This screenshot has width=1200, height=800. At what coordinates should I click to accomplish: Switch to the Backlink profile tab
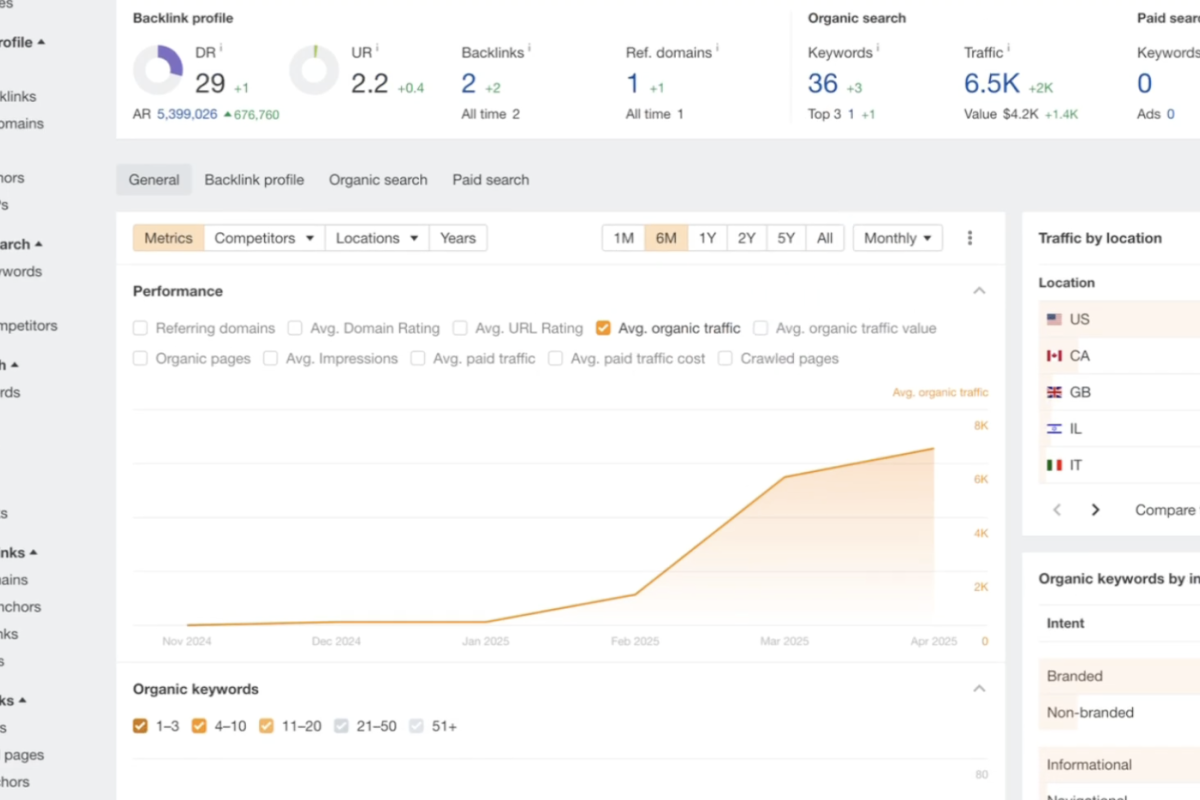click(x=254, y=180)
